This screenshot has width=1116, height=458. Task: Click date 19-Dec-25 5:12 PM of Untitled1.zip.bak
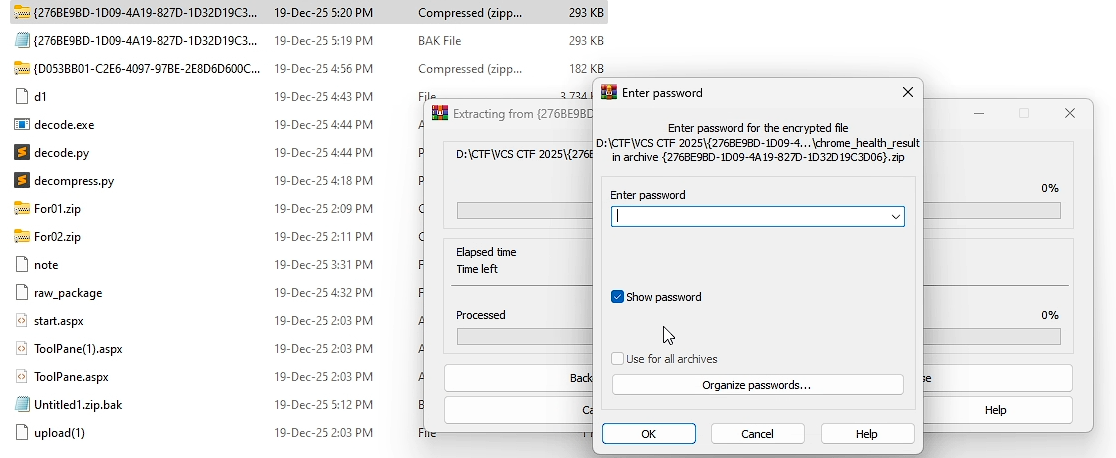[x=323, y=405]
